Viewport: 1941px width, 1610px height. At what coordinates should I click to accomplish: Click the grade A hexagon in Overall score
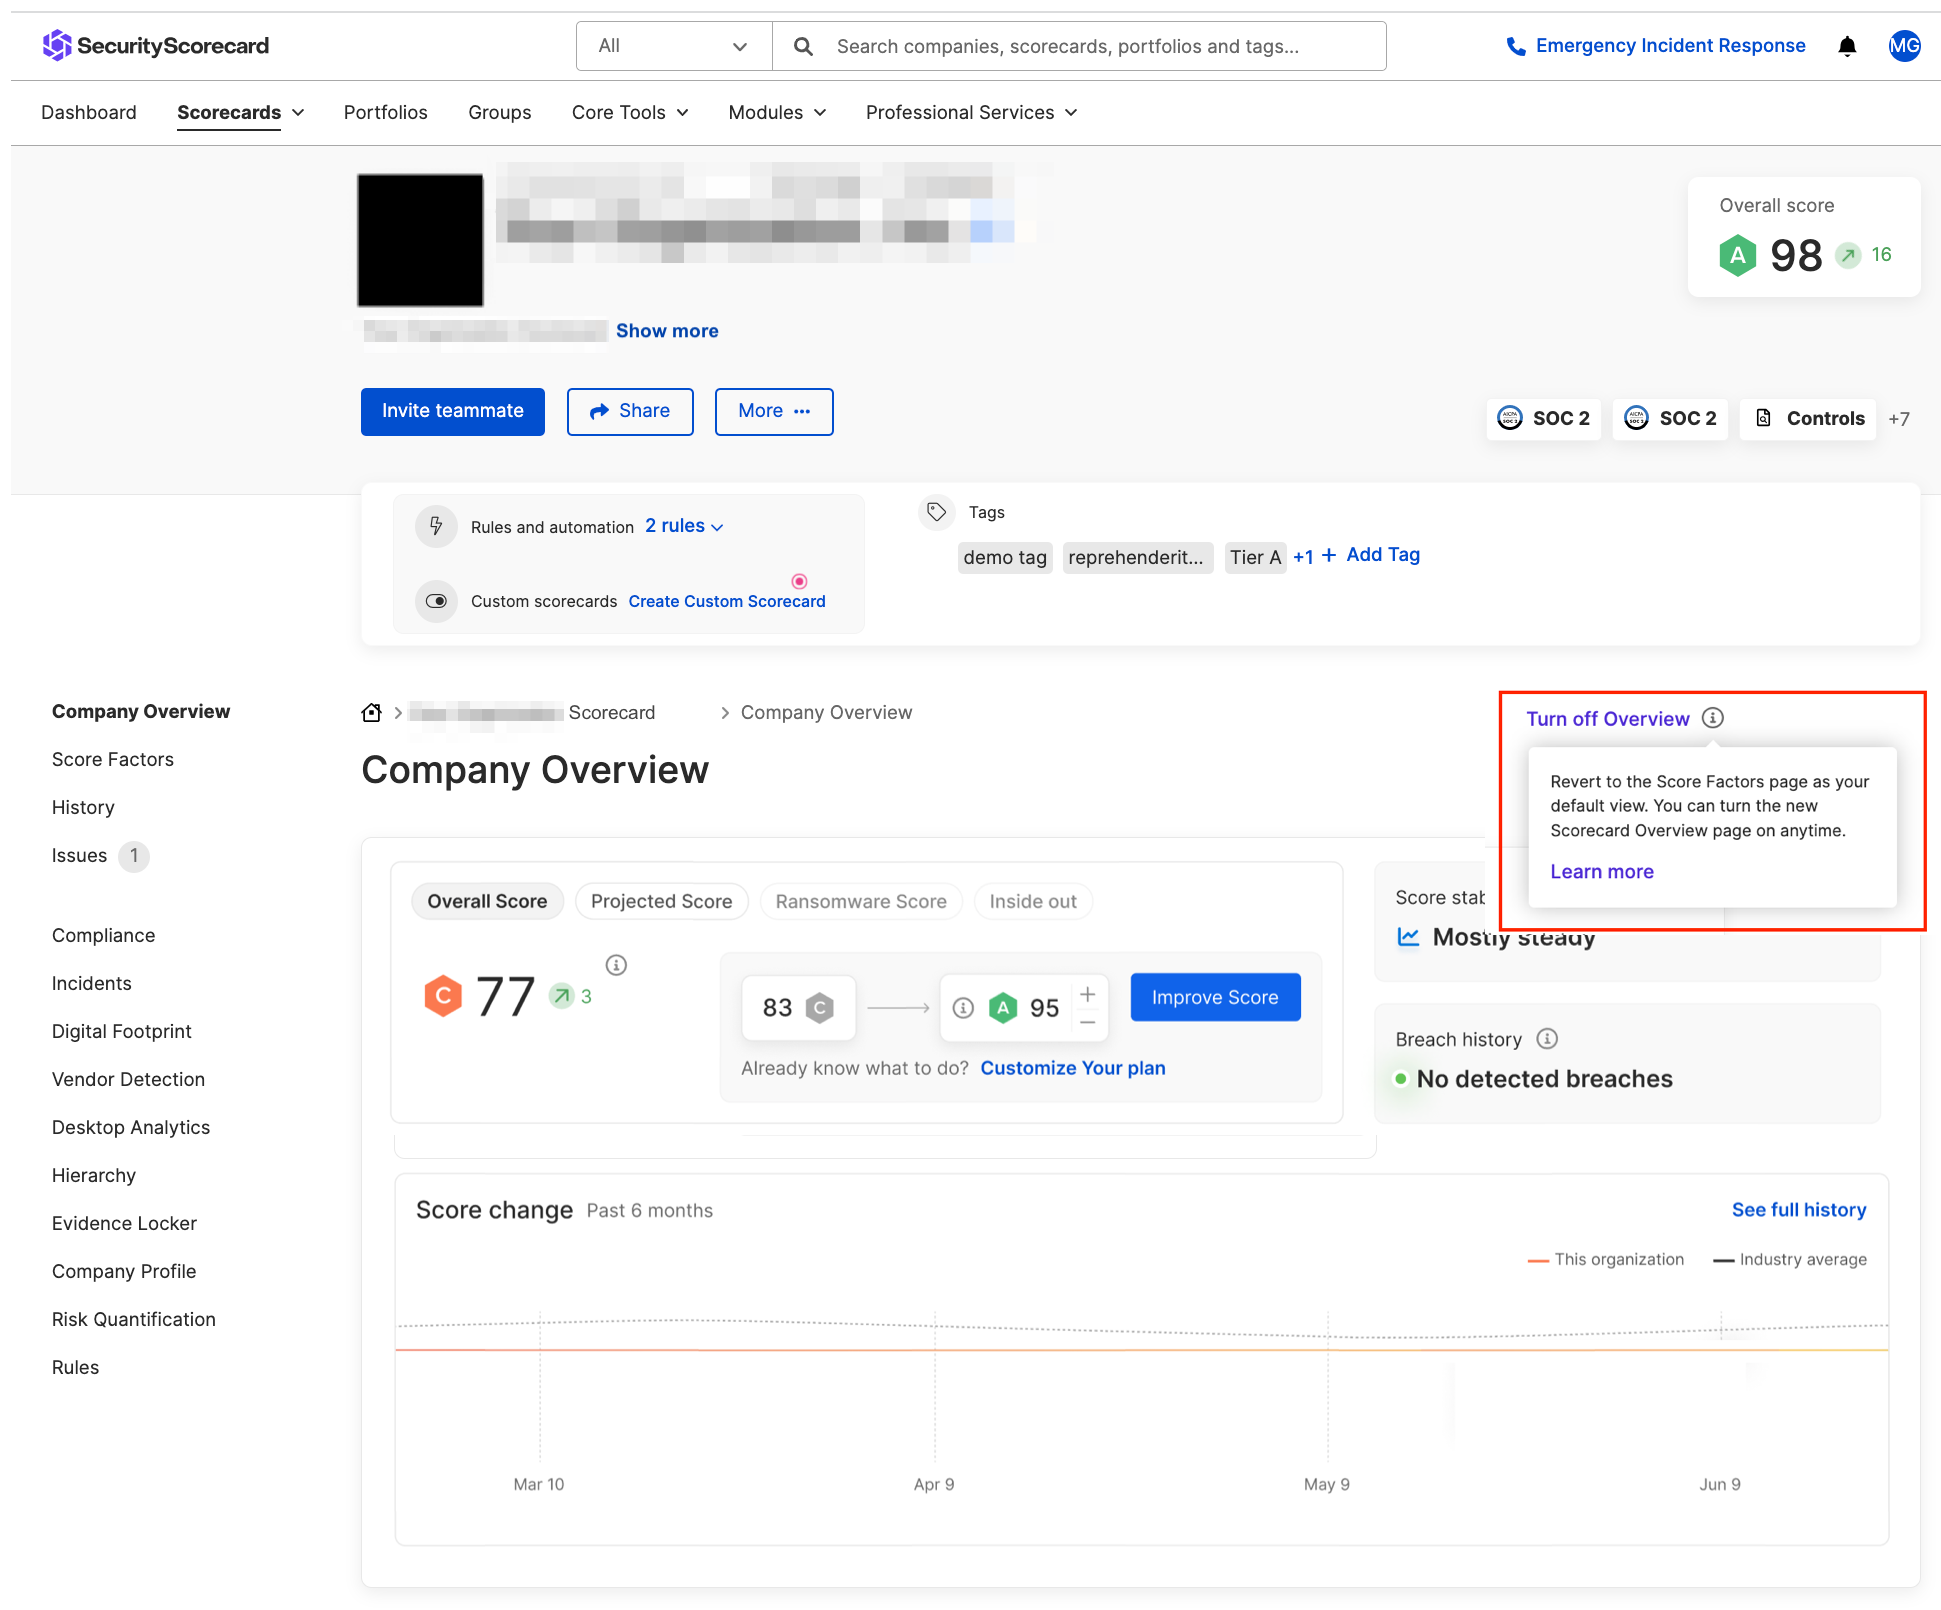(1738, 255)
